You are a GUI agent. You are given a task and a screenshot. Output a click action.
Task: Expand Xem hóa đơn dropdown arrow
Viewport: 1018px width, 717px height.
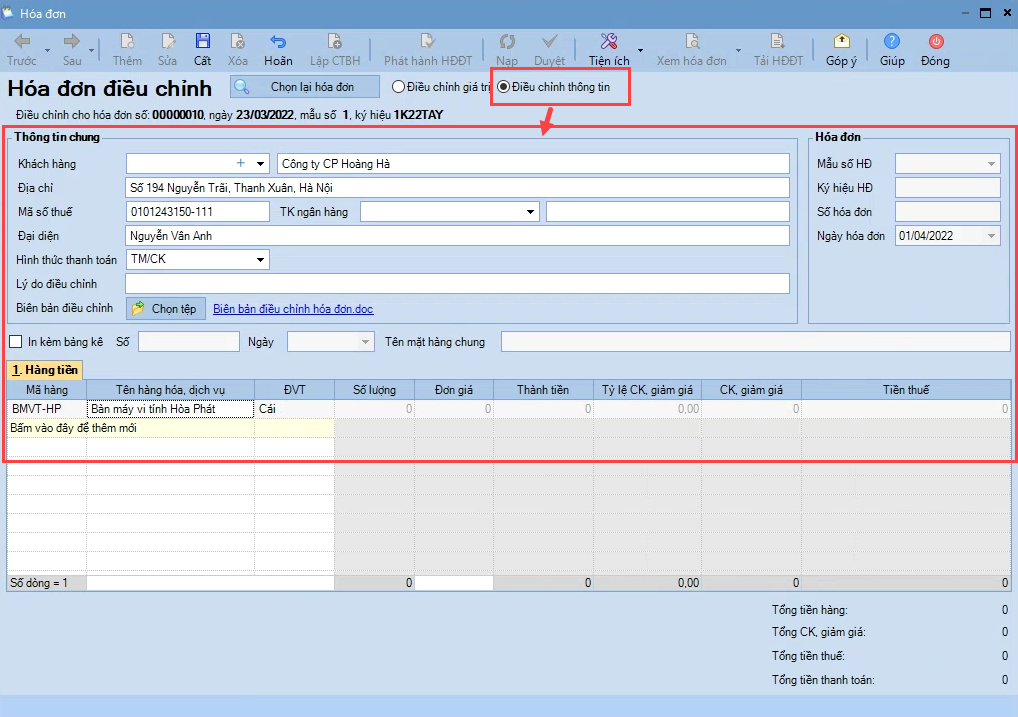point(738,51)
